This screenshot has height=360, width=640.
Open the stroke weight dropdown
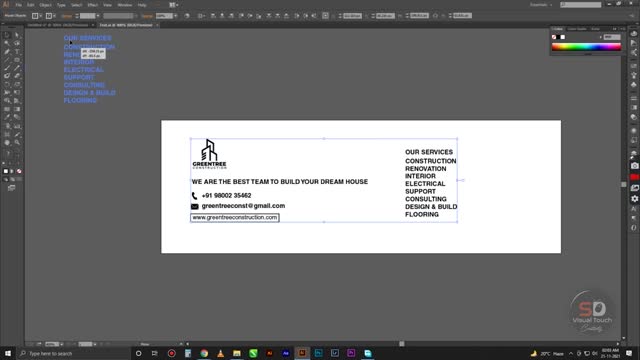click(98, 16)
